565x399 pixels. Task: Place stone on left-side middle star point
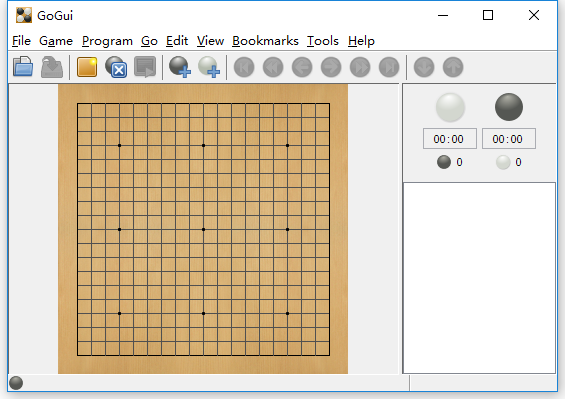point(119,229)
